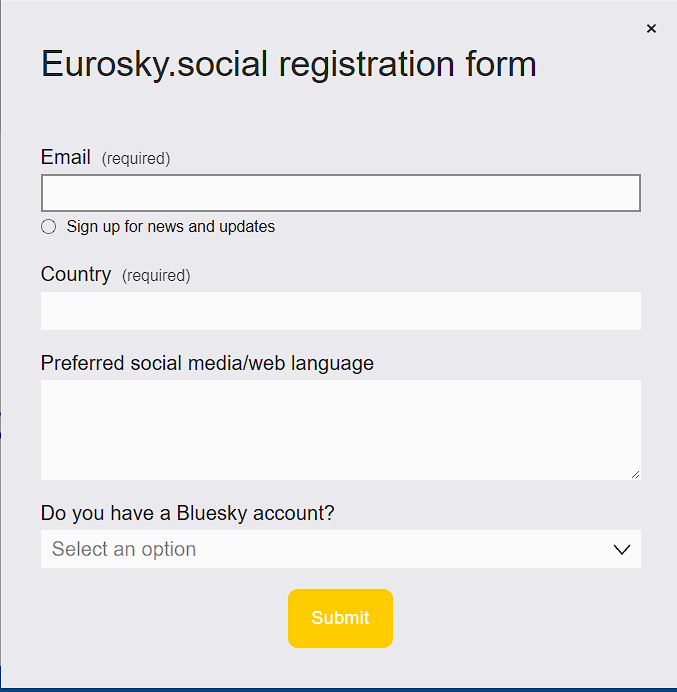This screenshot has height=692, width=677.
Task: Click the text area resize handle
Action: click(635, 474)
